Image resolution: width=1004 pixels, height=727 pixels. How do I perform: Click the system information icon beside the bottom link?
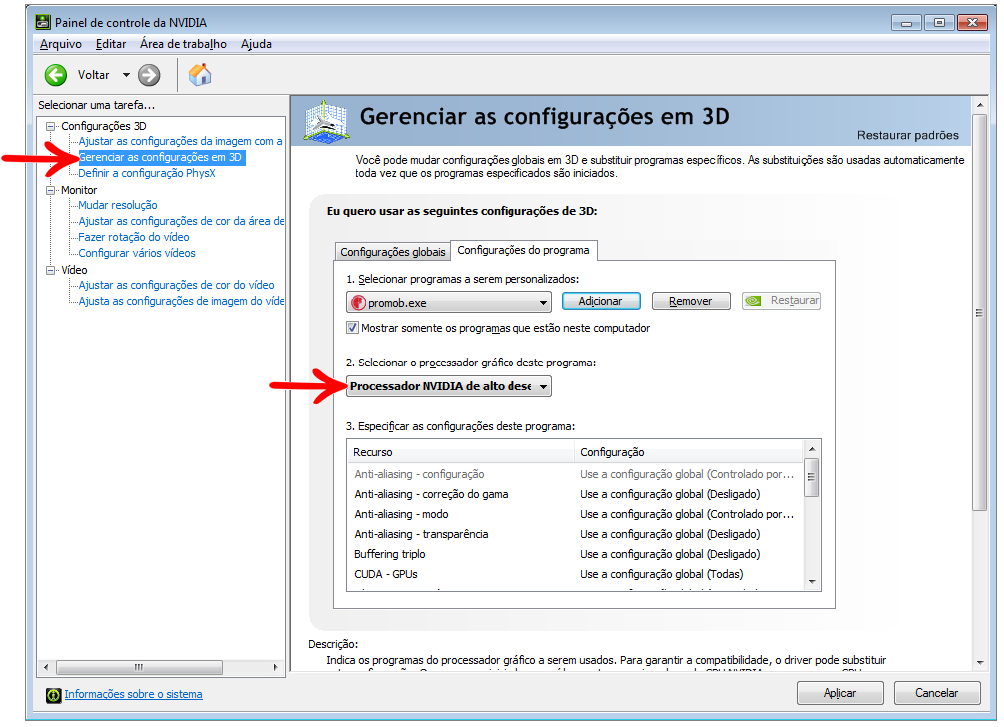(54, 695)
